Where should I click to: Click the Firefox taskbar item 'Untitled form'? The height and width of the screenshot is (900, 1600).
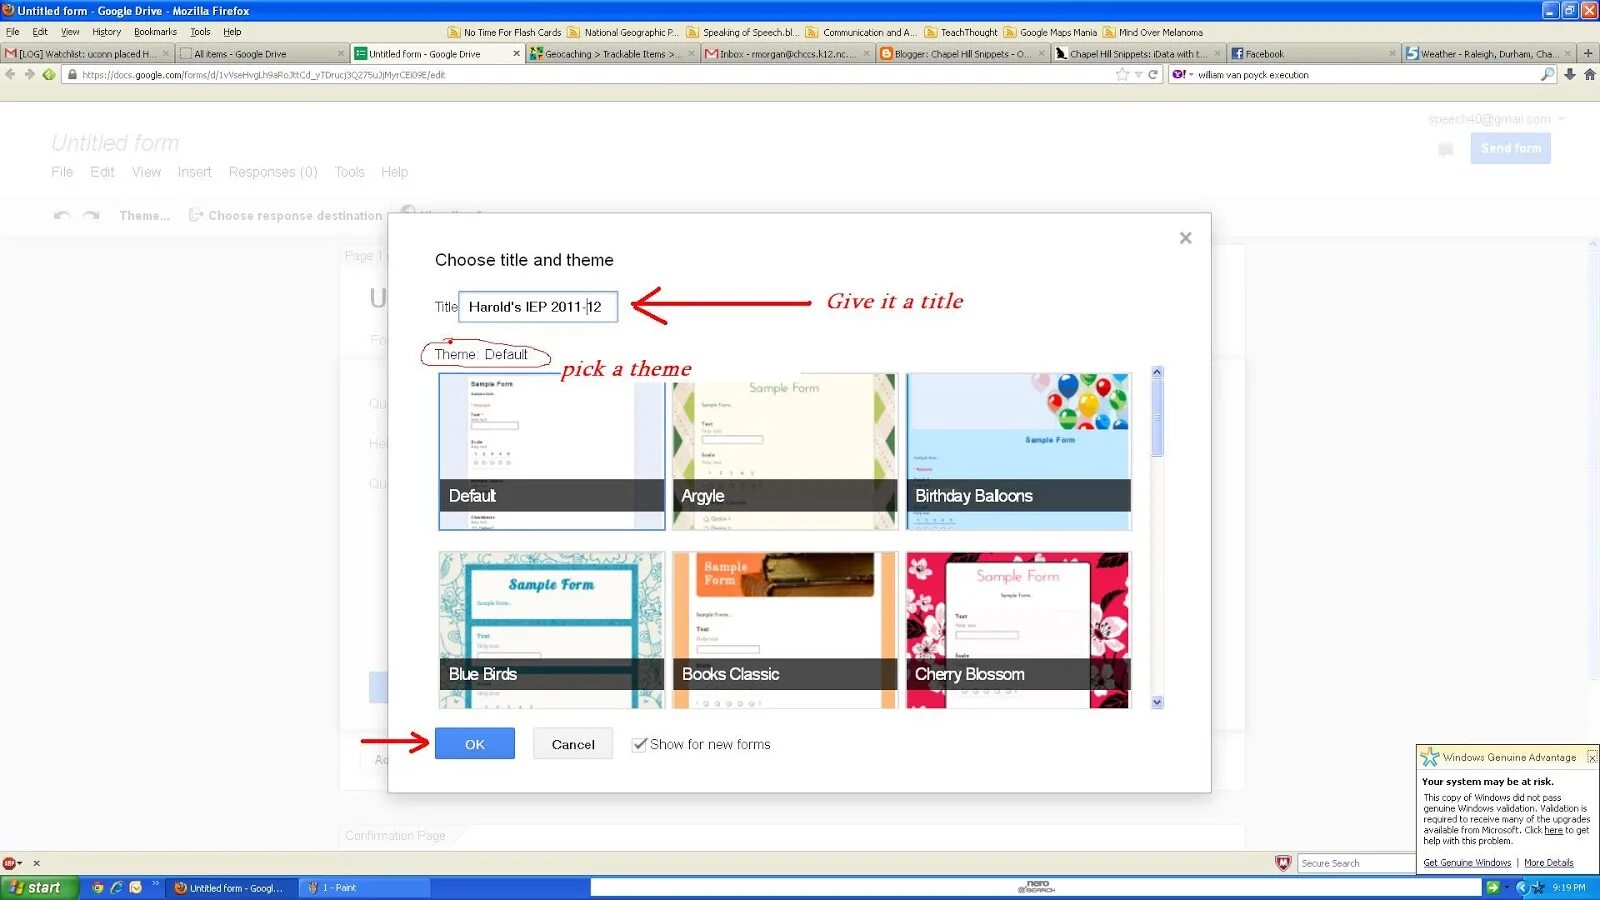pos(233,887)
